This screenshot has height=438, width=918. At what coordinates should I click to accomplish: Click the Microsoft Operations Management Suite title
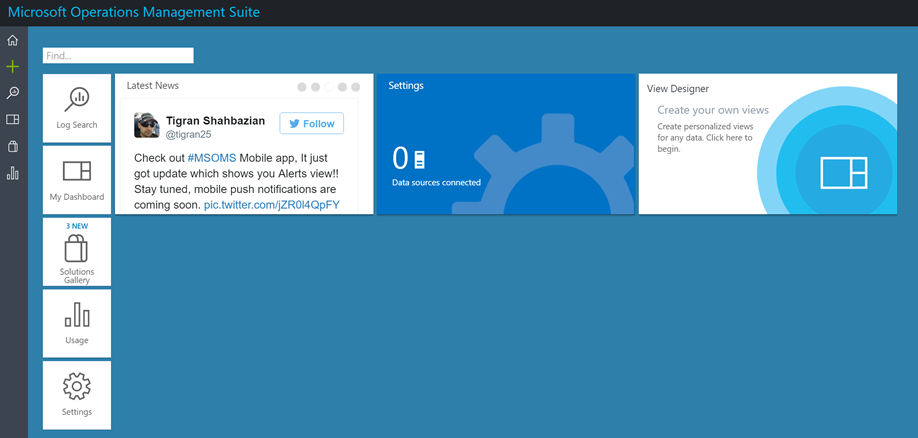133,12
